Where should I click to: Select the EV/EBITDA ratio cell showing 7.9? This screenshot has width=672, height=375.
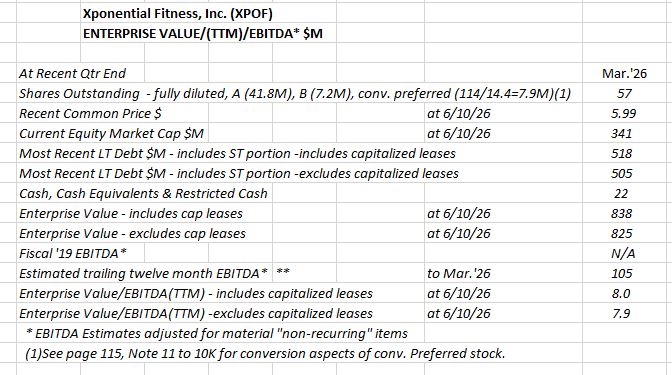tap(621, 314)
